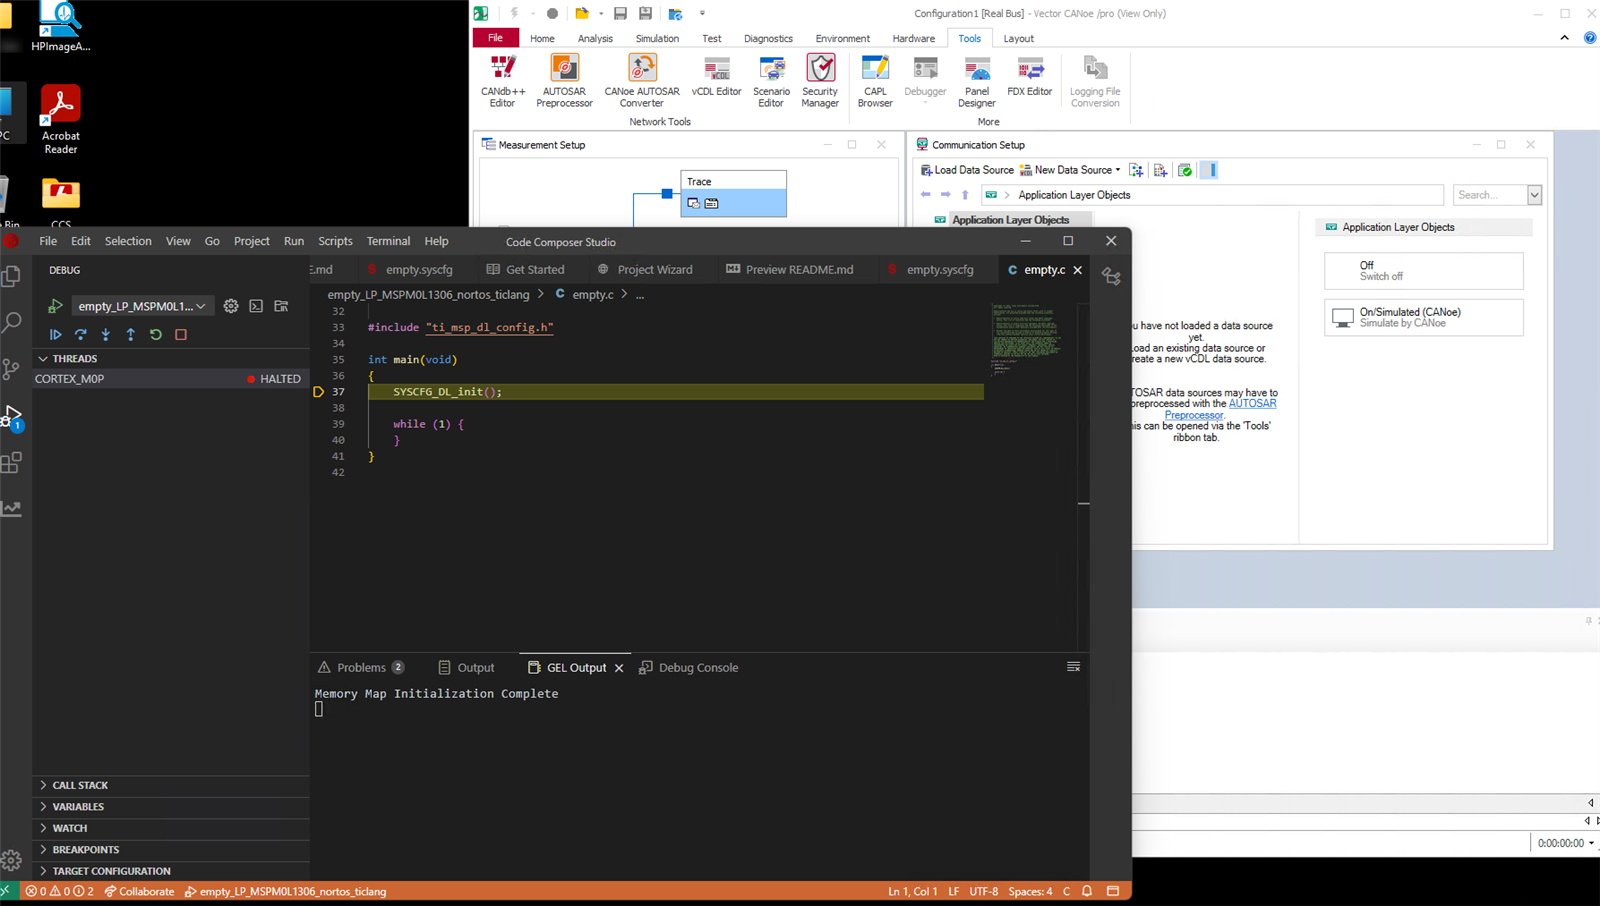Viewport: 1600px width, 906px height.
Task: Switch to the Problems panel tab
Action: pos(361,668)
